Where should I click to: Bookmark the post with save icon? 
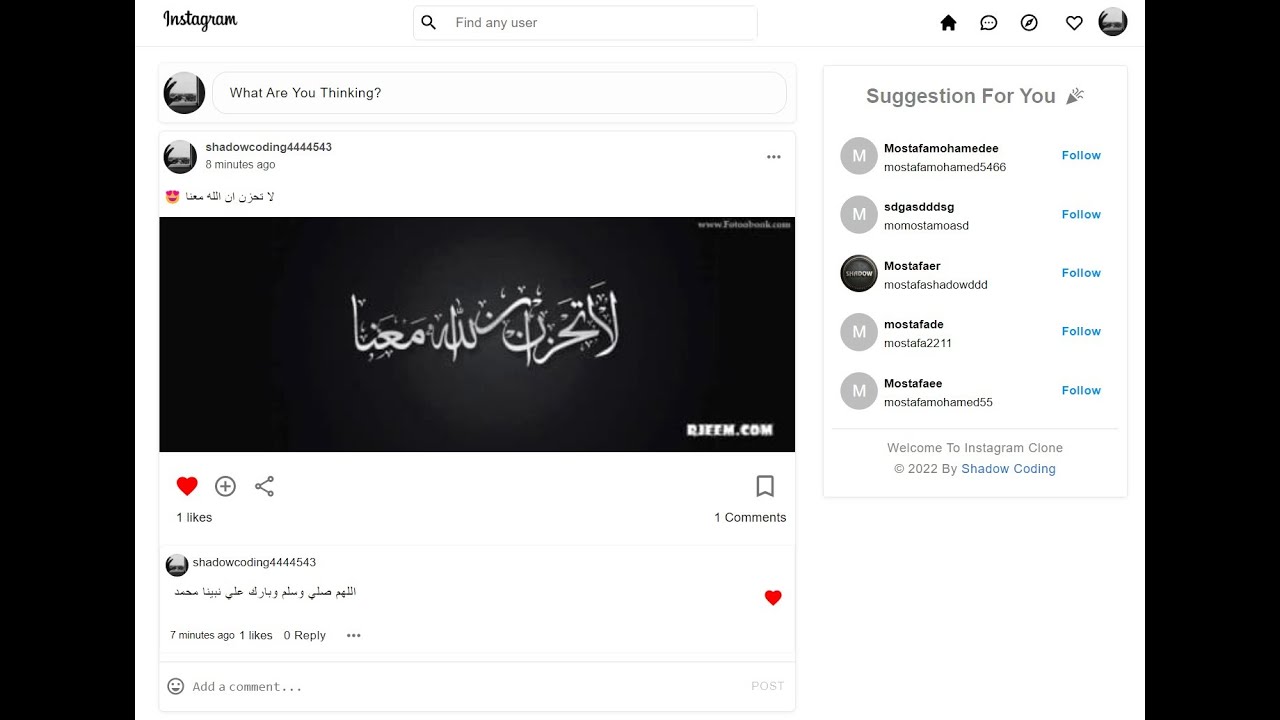[x=765, y=486]
